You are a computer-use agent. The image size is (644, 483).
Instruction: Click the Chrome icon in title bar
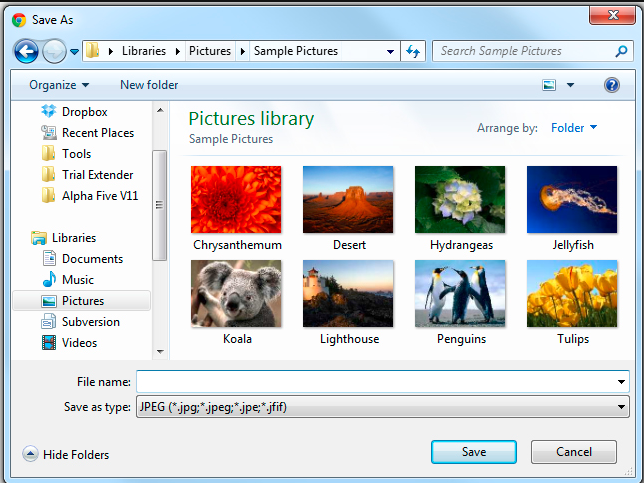coord(19,20)
